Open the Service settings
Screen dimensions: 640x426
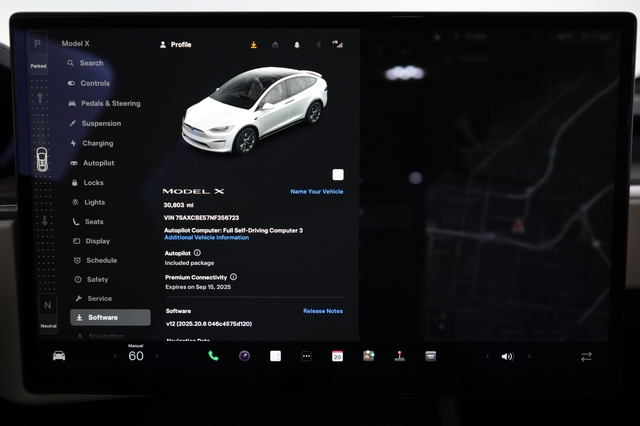coord(93,298)
